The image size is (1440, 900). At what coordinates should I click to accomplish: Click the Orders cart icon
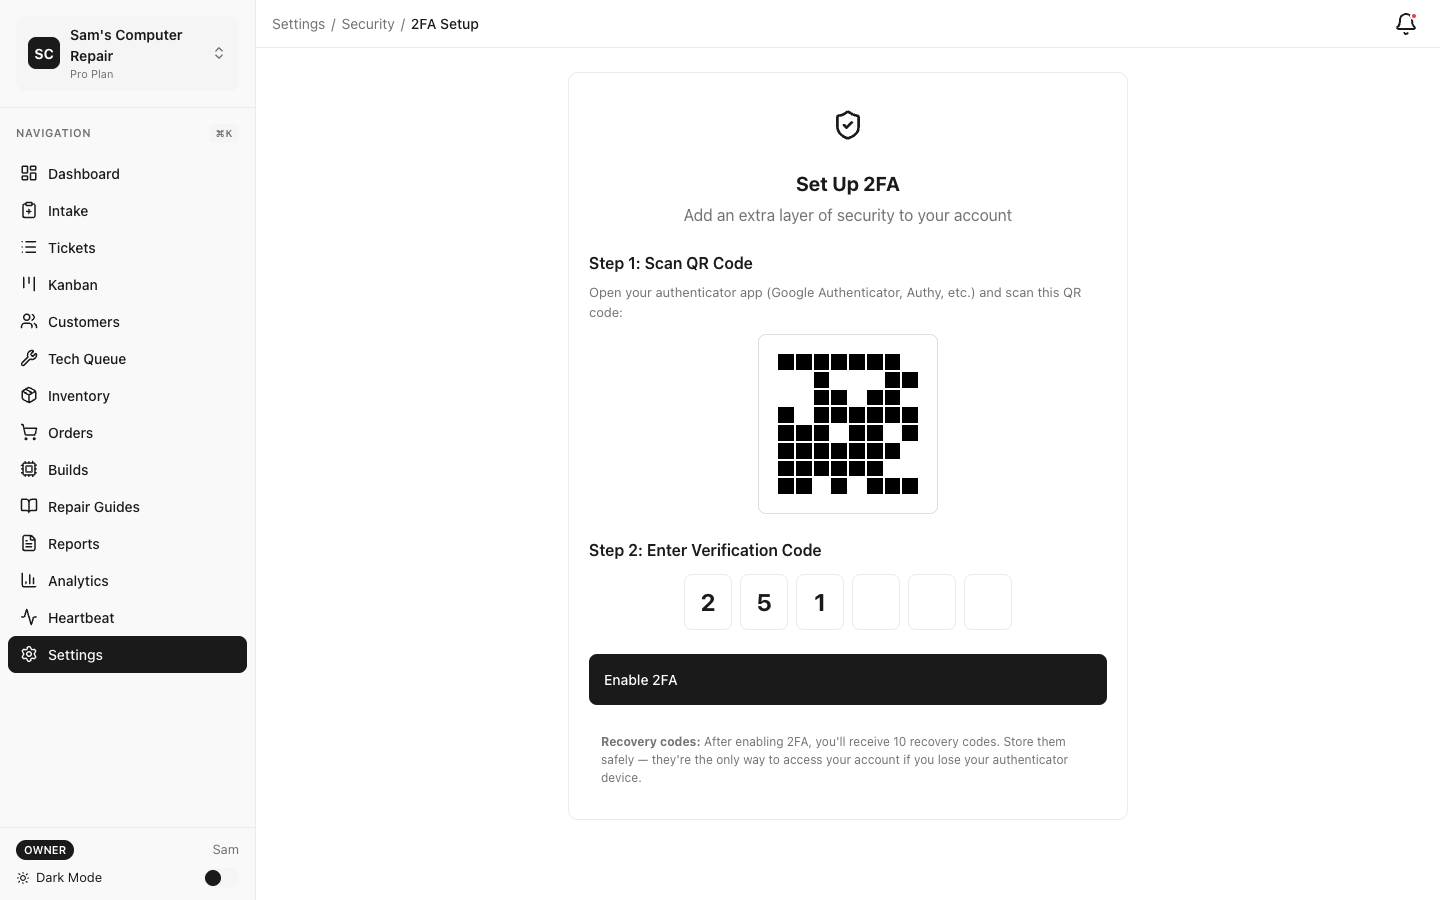click(29, 432)
